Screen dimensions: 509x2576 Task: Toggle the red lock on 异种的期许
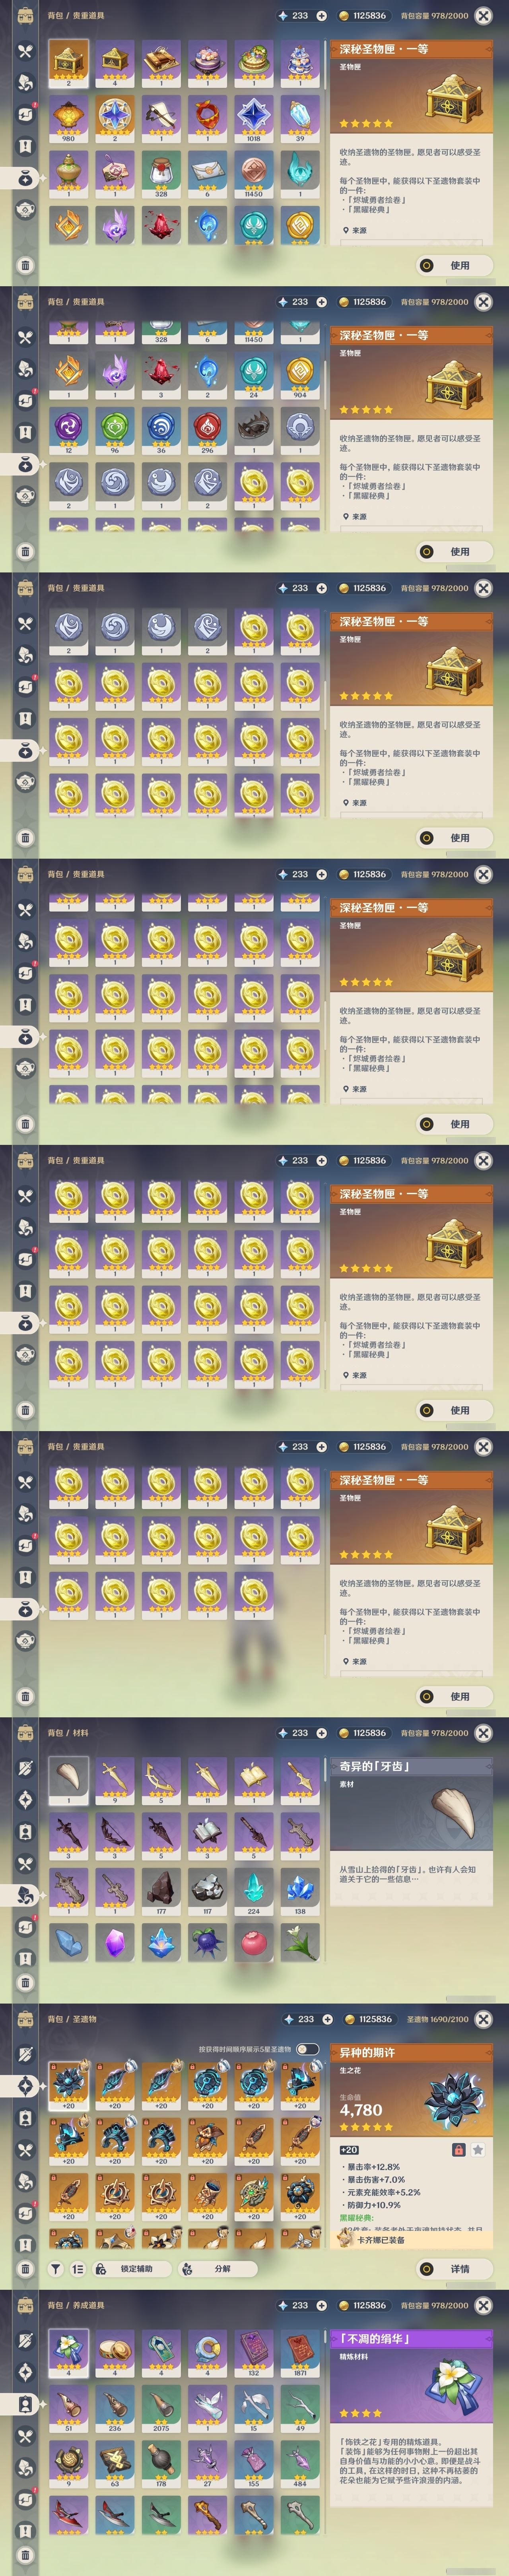tap(458, 2150)
